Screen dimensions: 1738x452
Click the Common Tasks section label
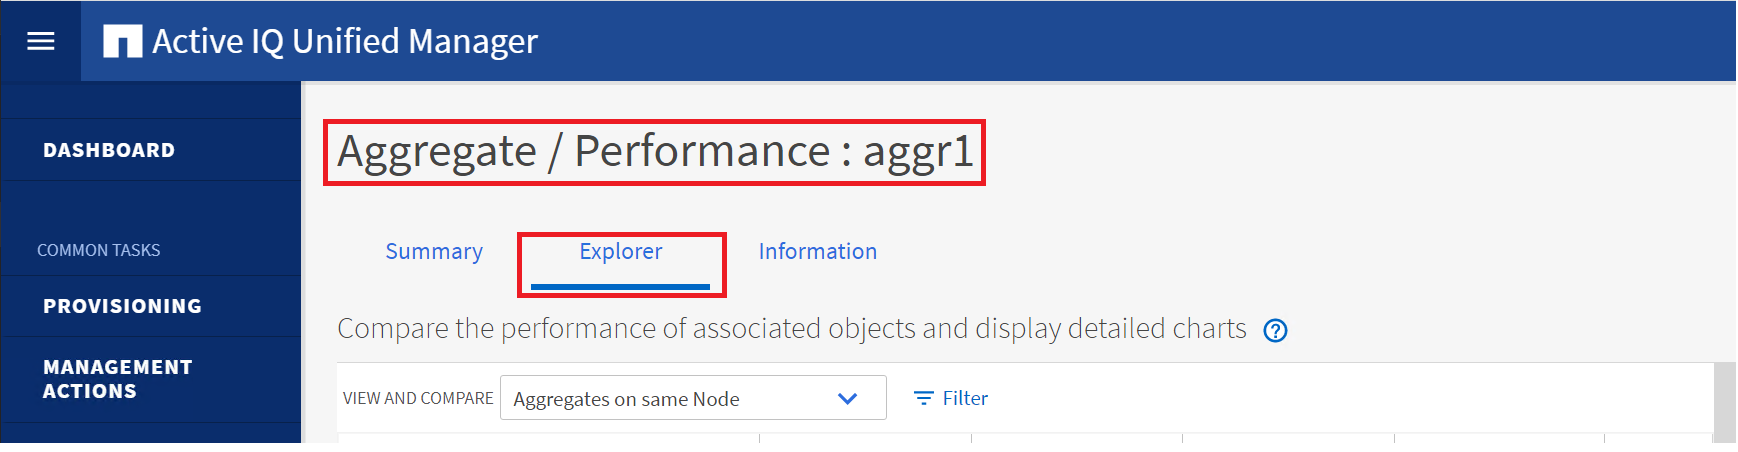[x=98, y=250]
